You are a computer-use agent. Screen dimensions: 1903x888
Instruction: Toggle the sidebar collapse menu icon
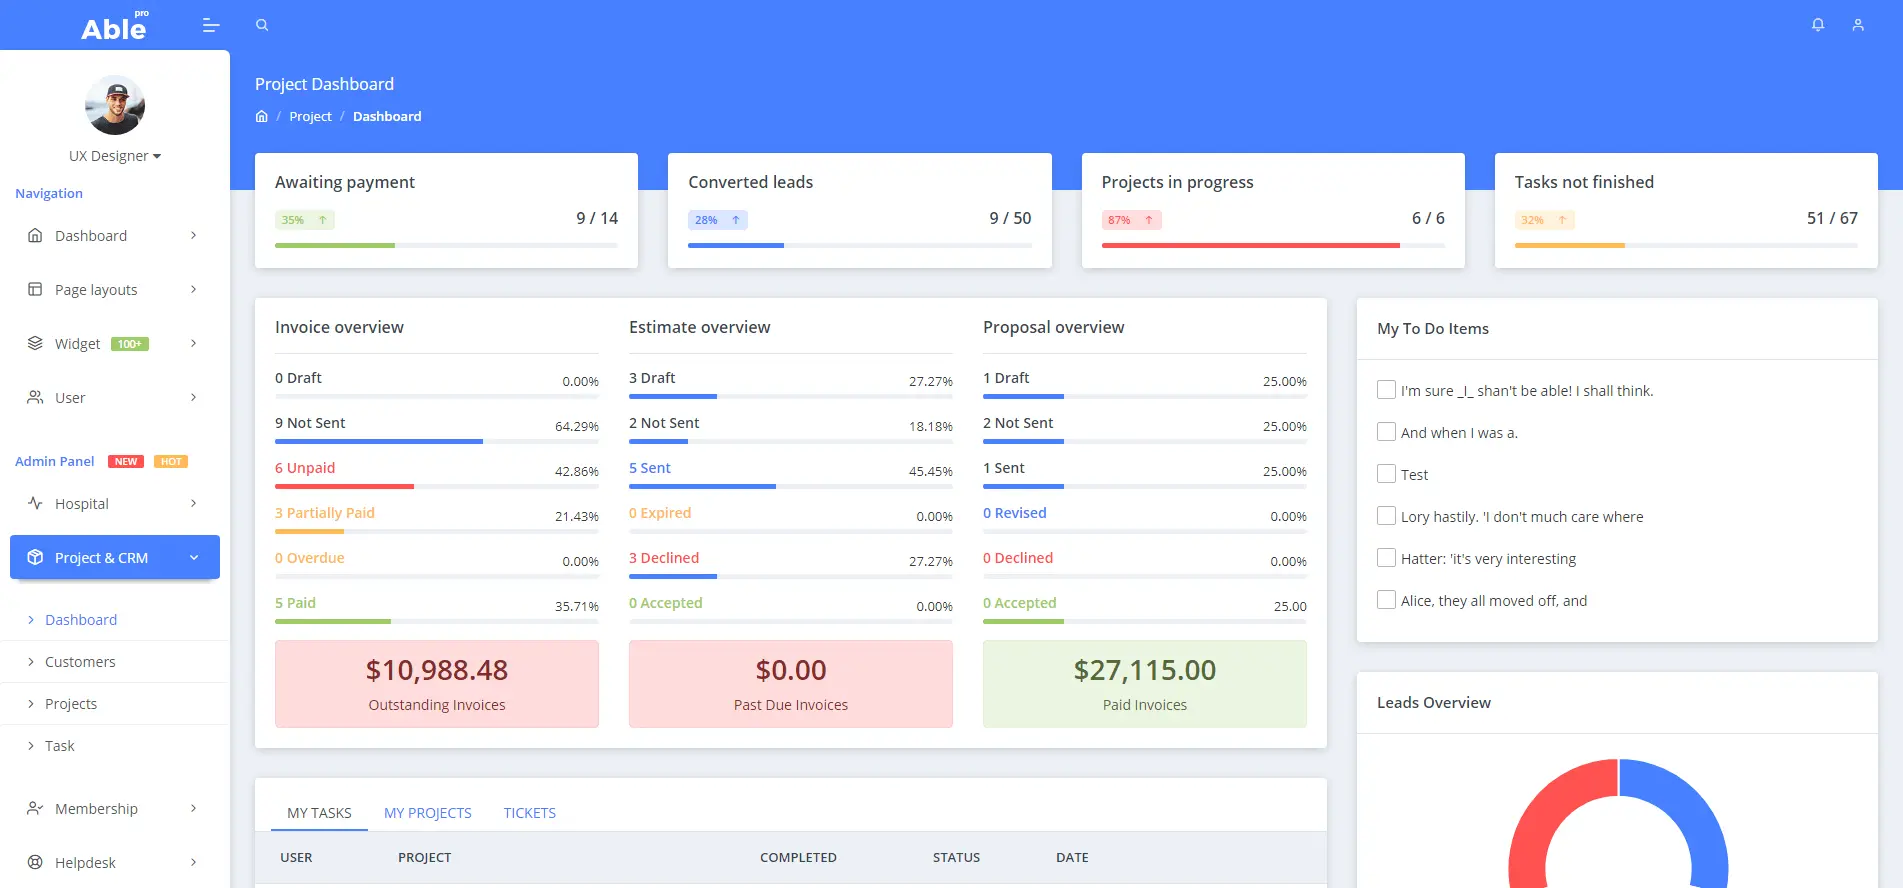click(211, 25)
